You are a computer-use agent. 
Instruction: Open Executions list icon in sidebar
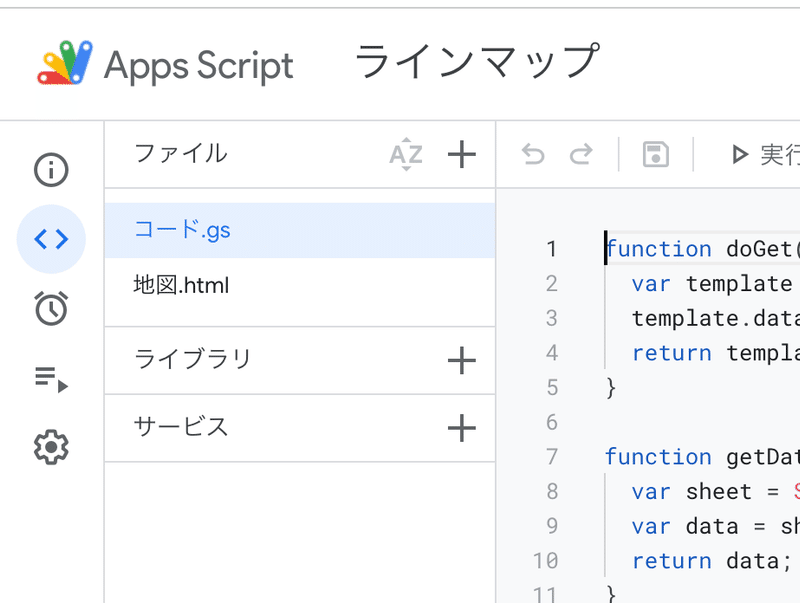[51, 378]
